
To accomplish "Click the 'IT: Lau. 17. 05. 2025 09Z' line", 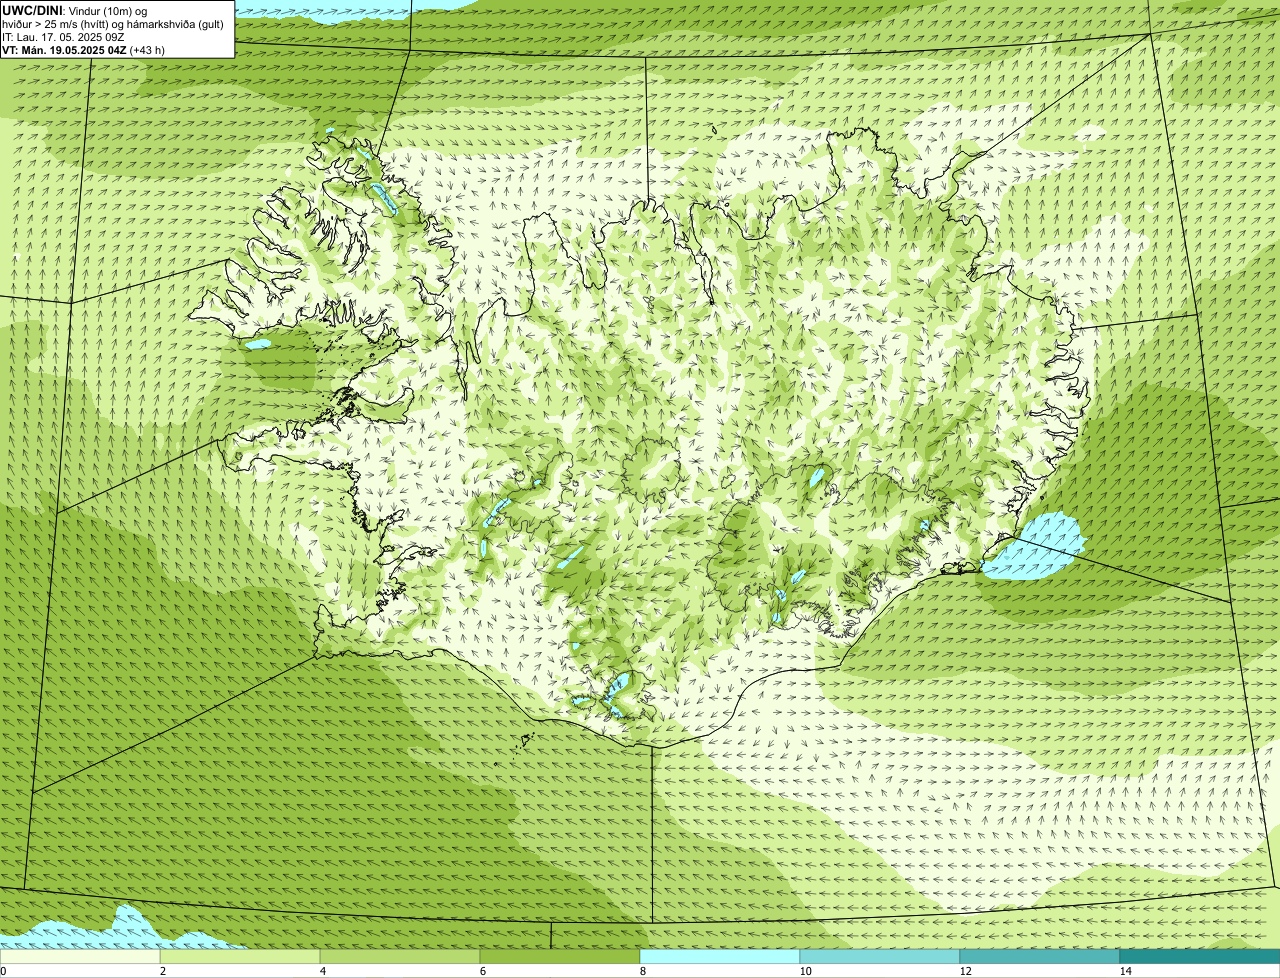I will (63, 37).
